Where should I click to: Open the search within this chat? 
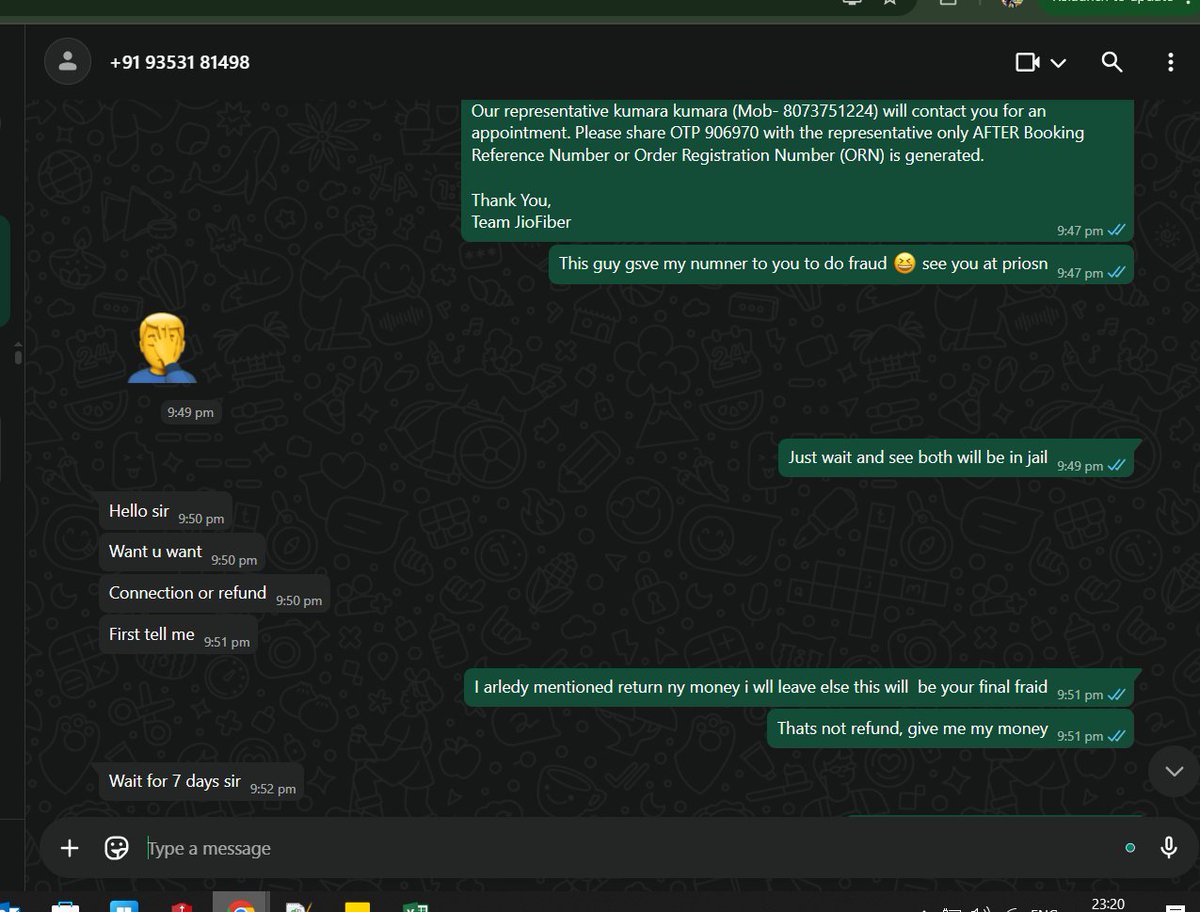click(1112, 62)
